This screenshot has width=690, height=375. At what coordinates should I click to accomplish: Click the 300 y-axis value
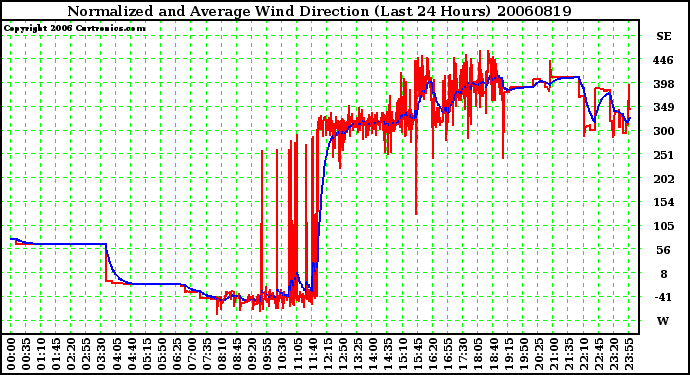tap(663, 131)
